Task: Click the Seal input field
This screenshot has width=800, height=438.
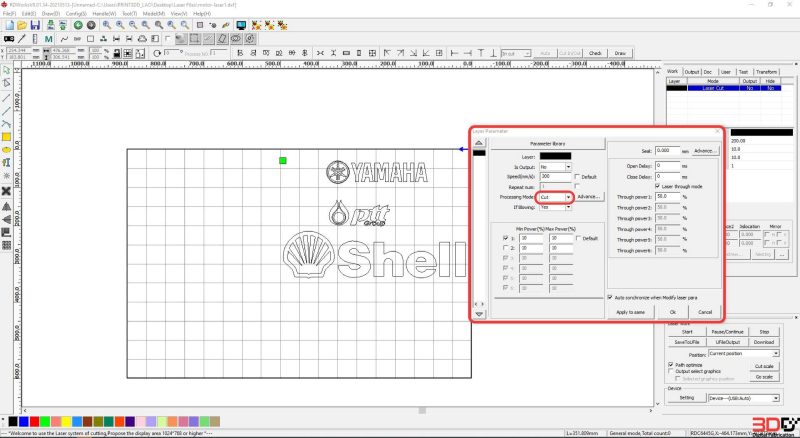Action: 668,151
